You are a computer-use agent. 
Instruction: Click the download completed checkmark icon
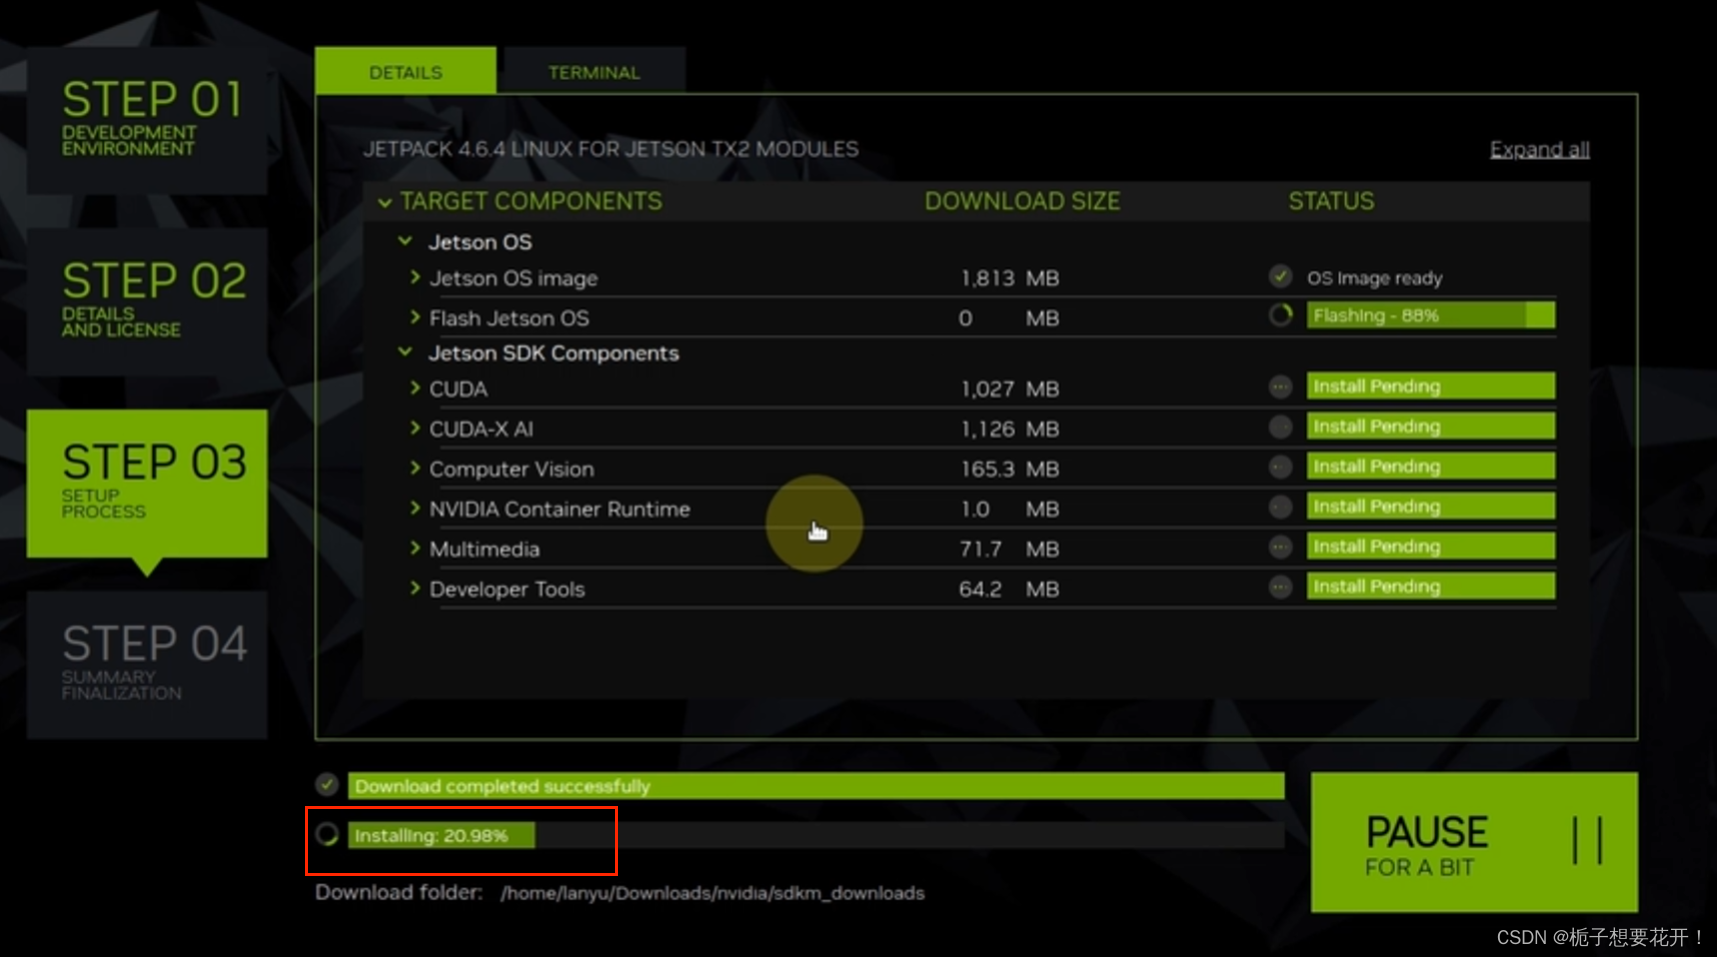(x=327, y=785)
